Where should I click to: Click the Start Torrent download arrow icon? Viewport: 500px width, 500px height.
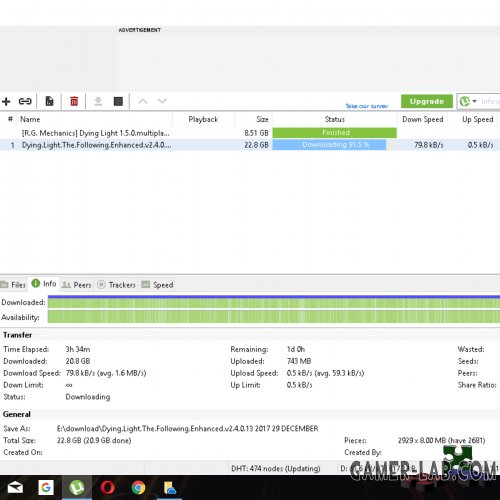tap(98, 101)
